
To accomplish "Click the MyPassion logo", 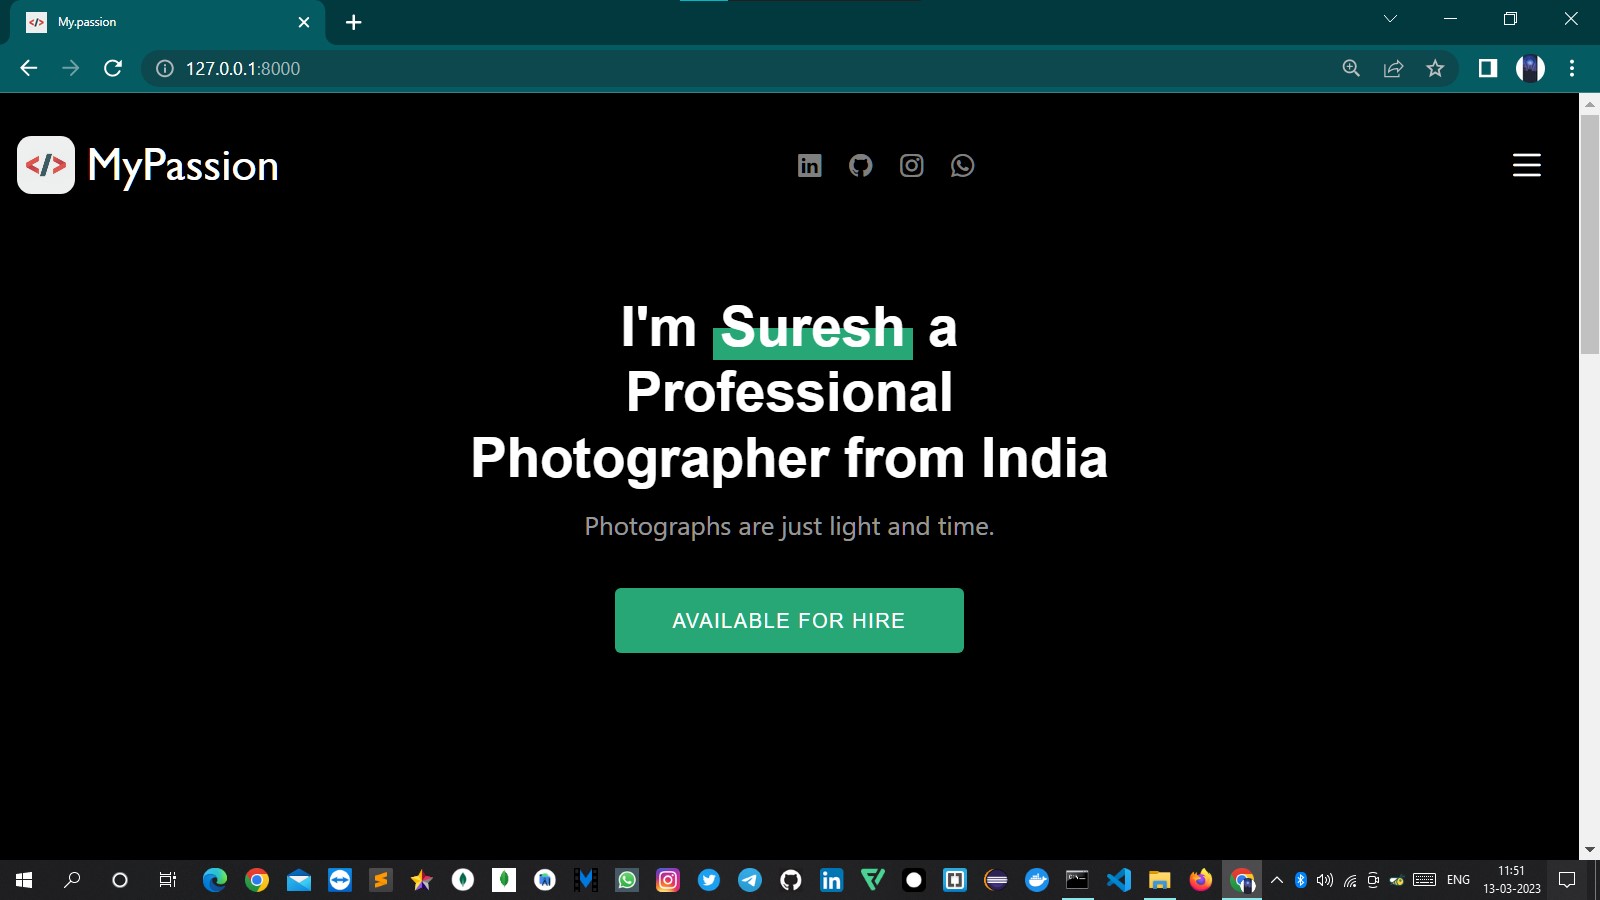I will point(148,165).
